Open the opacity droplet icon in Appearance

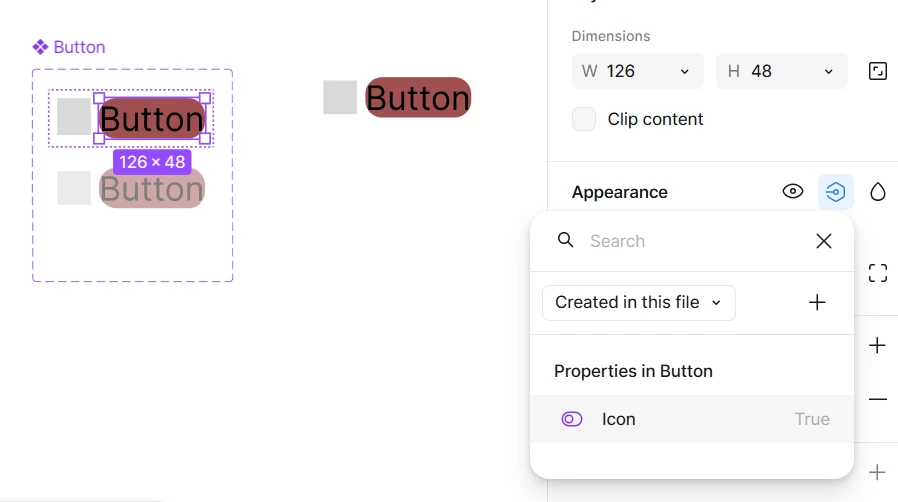click(877, 192)
